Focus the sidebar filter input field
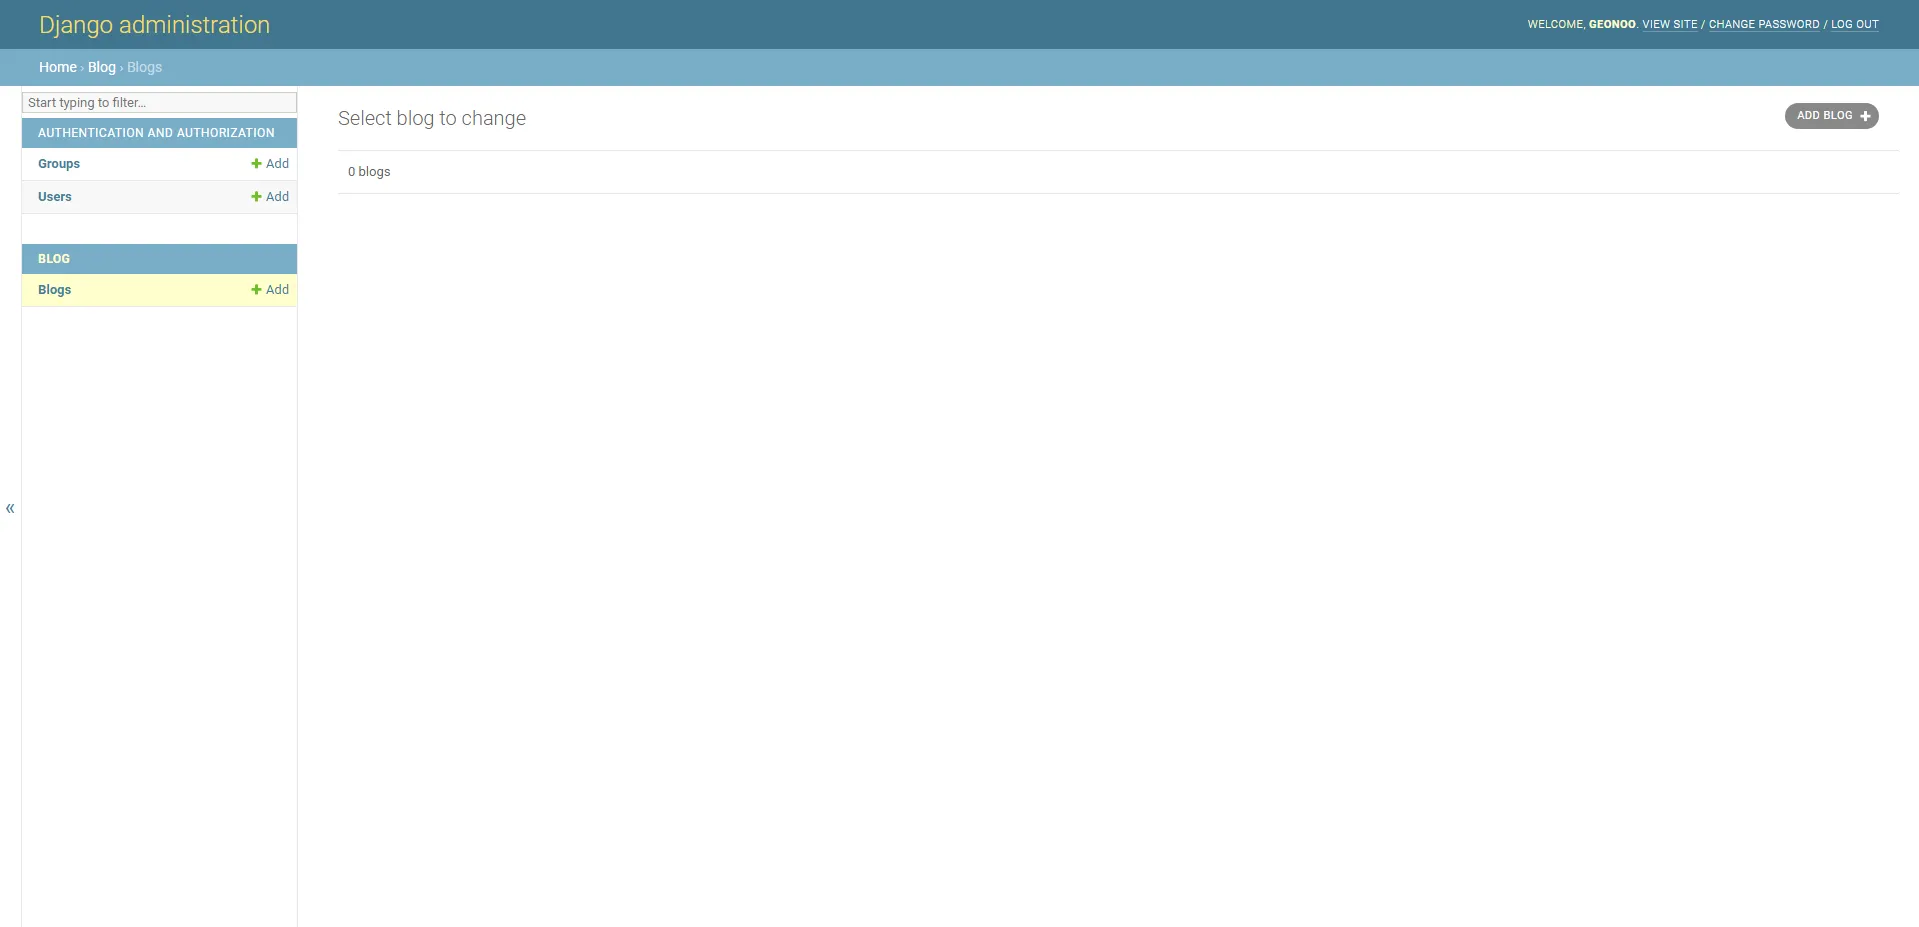The height and width of the screenshot is (927, 1919). pyautogui.click(x=159, y=103)
